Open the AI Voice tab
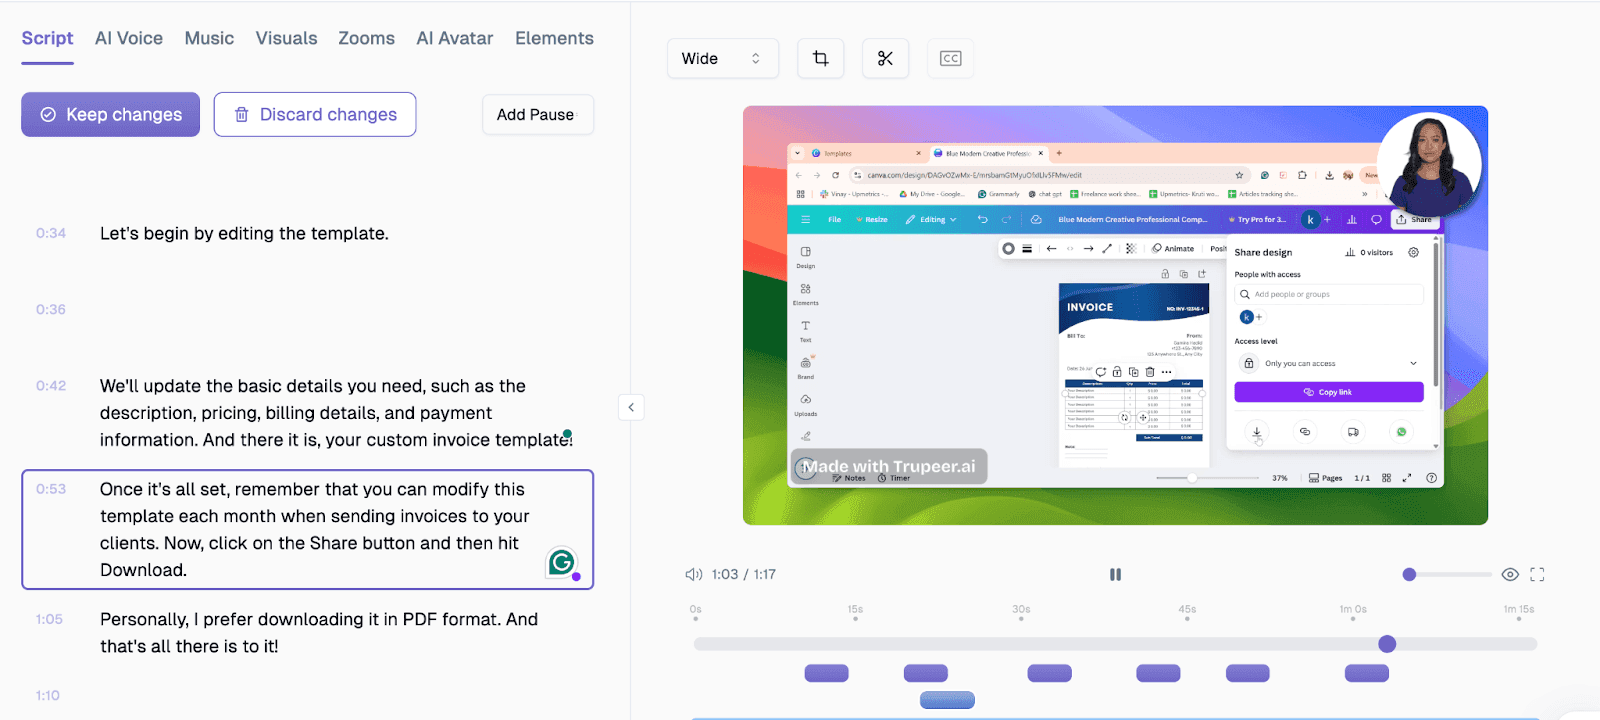The image size is (1600, 720). [129, 38]
